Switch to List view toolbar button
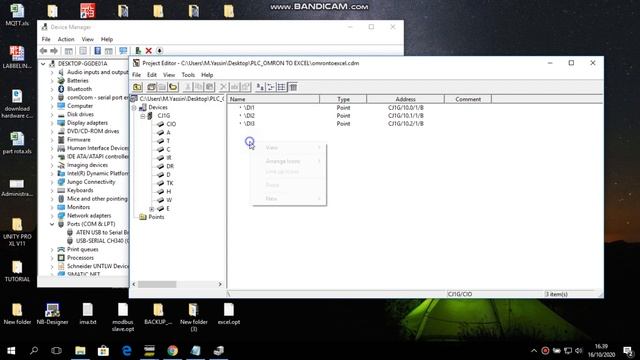This screenshot has height=360, width=640. click(x=282, y=87)
